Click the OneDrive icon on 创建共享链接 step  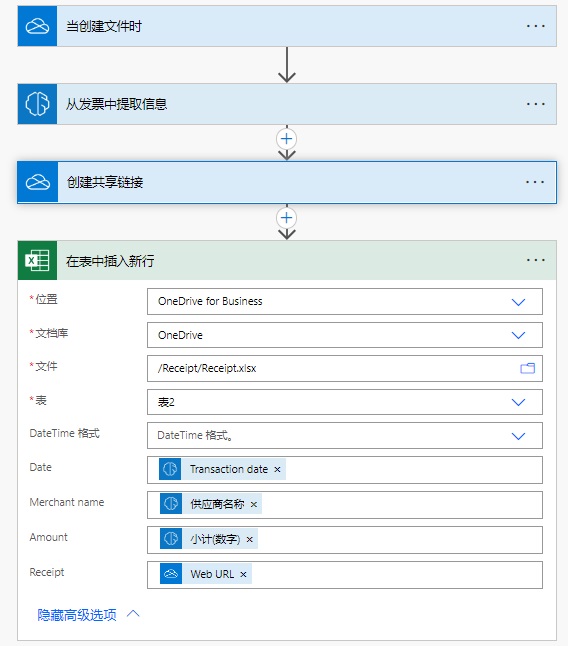coord(37,182)
